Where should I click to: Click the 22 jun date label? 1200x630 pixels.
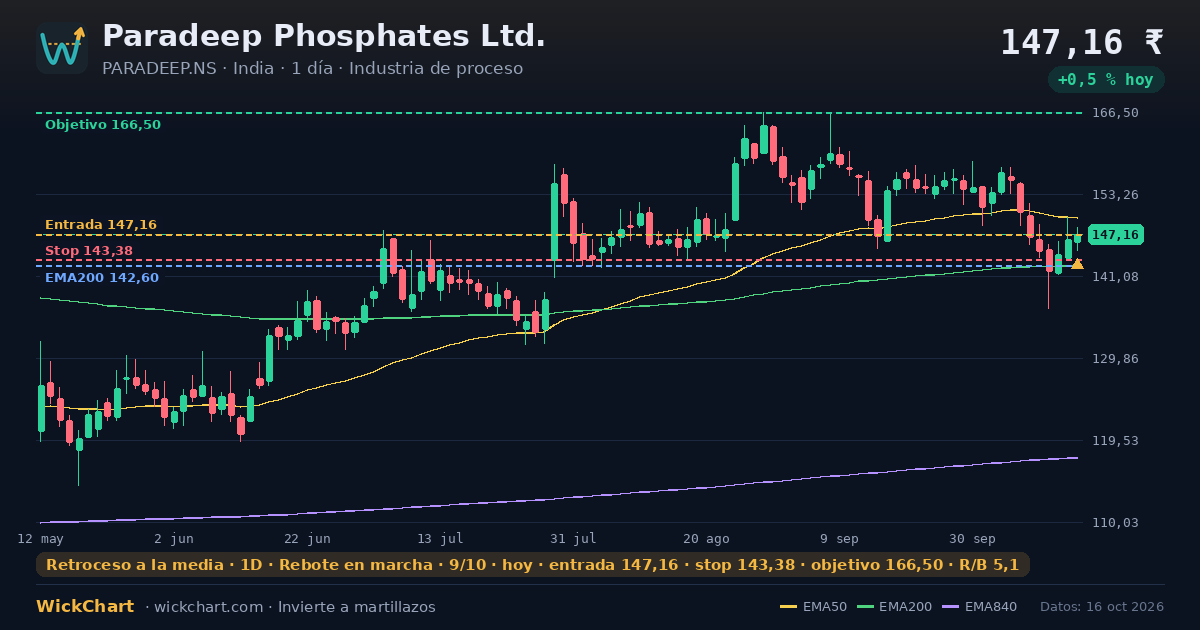pyautogui.click(x=307, y=538)
